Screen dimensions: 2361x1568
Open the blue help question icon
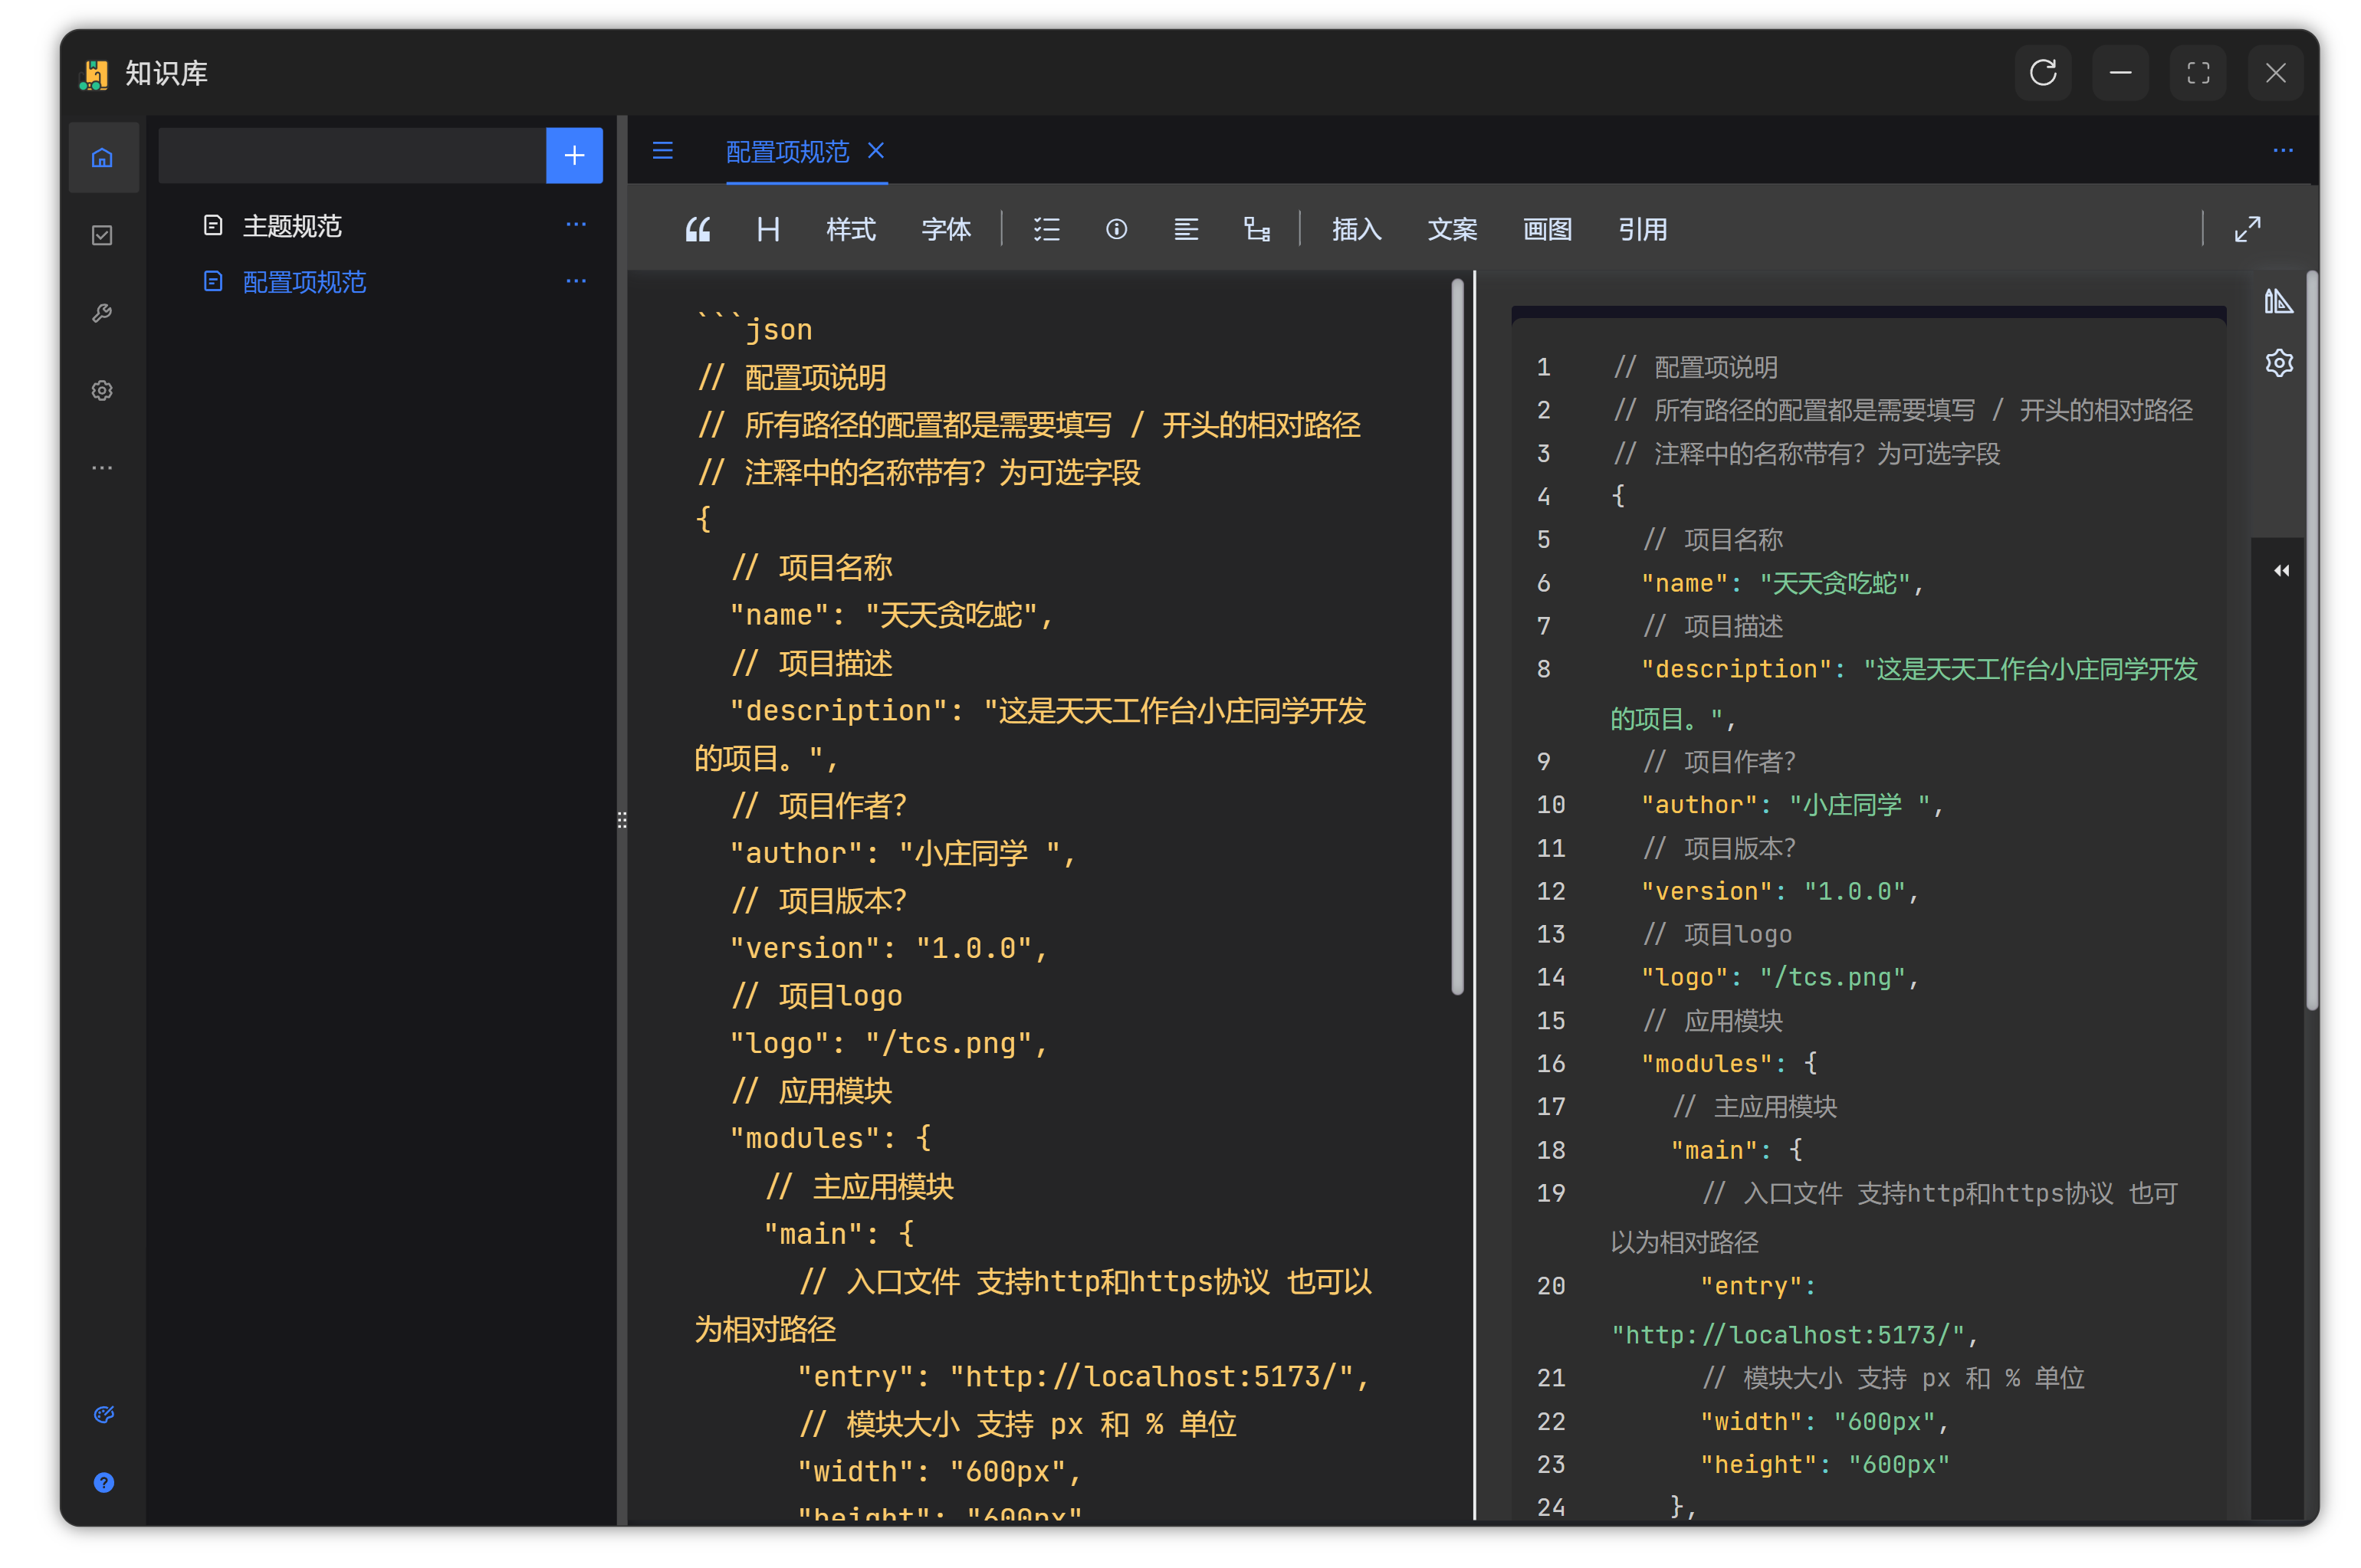pos(103,1482)
